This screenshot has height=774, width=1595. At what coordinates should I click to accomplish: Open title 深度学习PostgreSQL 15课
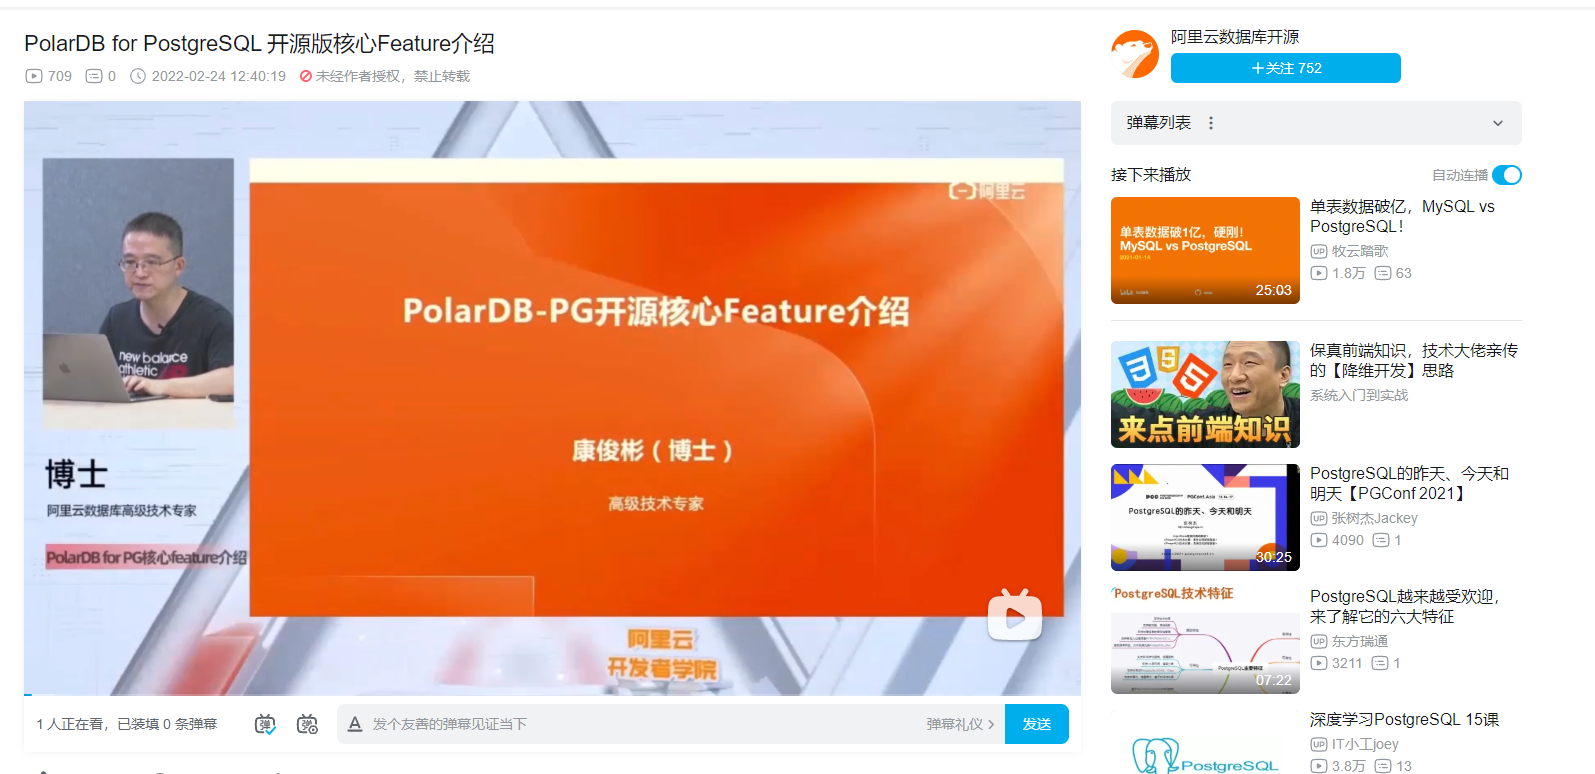1404,719
